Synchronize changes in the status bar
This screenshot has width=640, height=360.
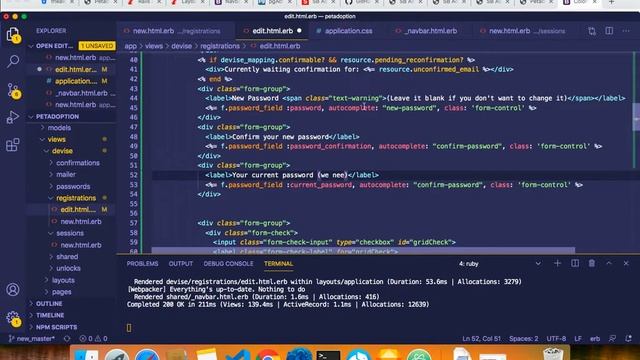(x=67, y=338)
